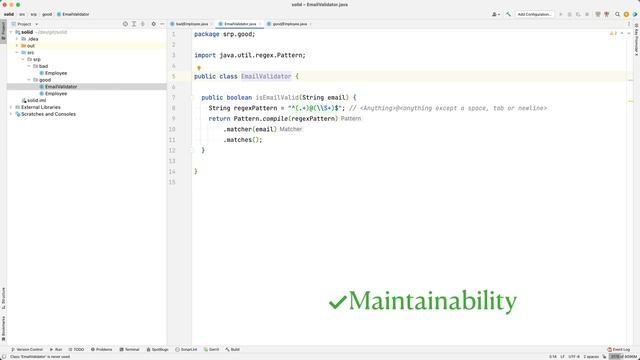640x360 pixels.
Task: Click 'srp' breadcrumb in navigation bar
Action: (33, 14)
